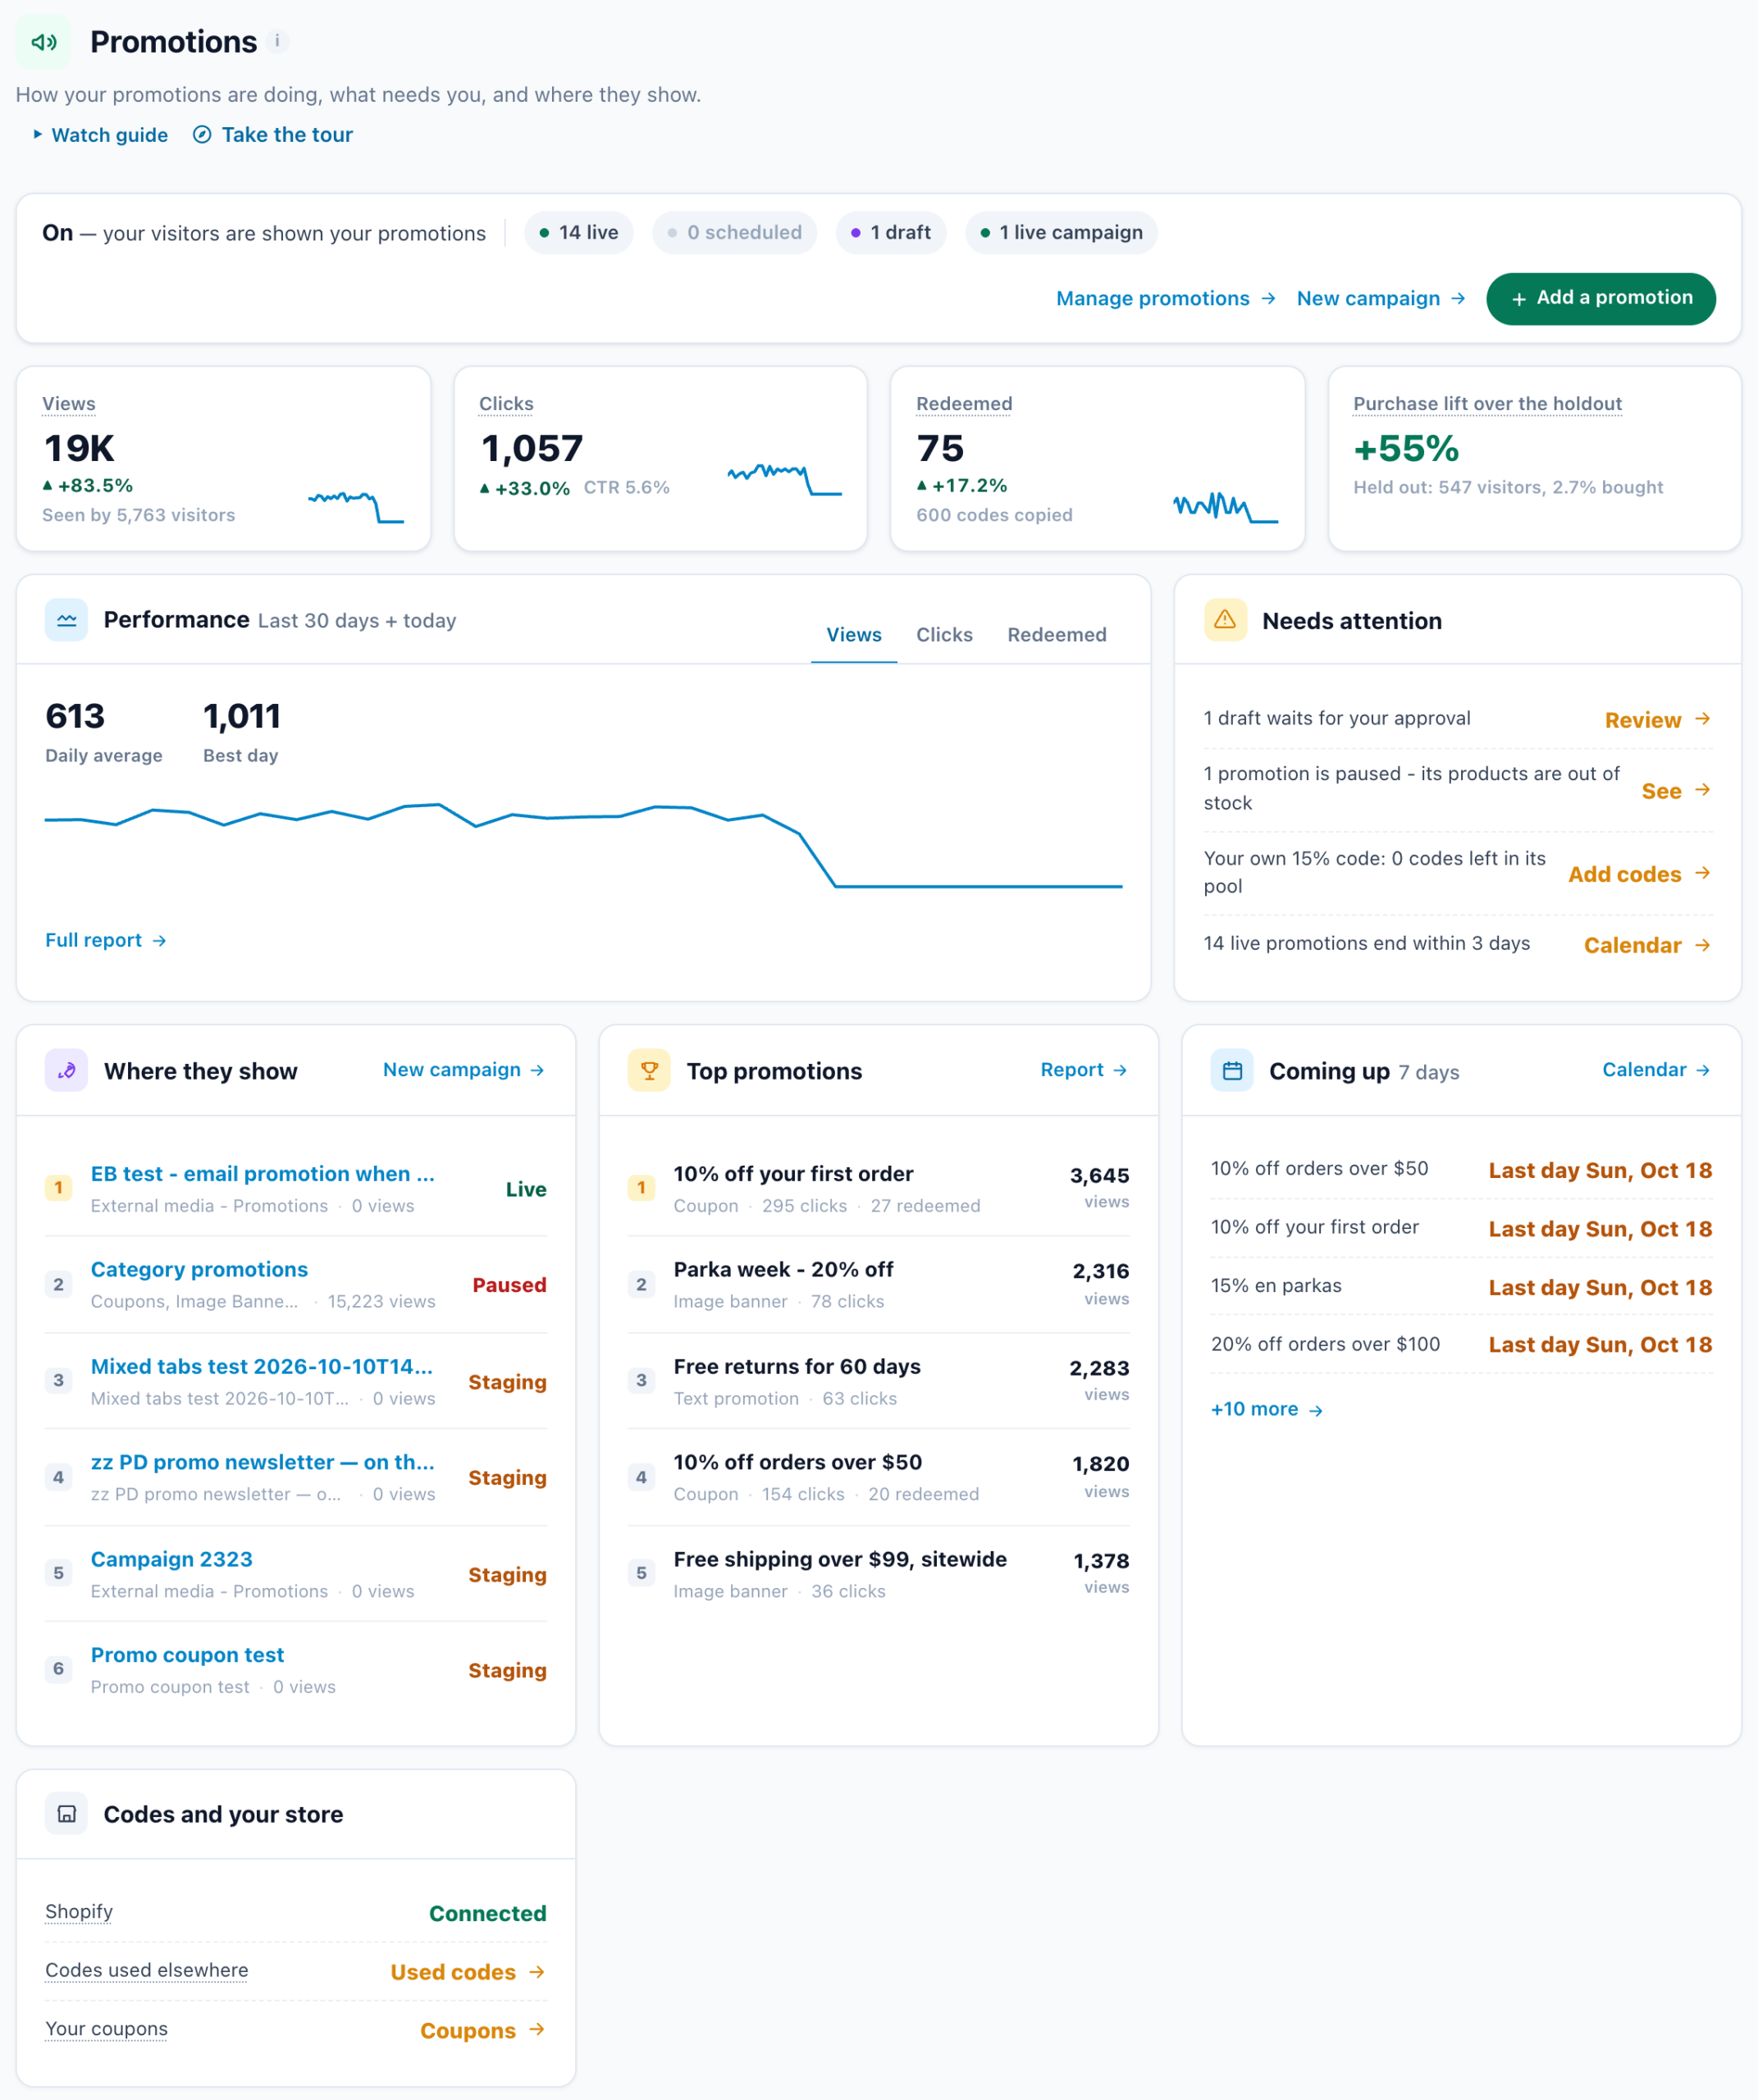Select Free returns for 60 days row

(x=878, y=1381)
